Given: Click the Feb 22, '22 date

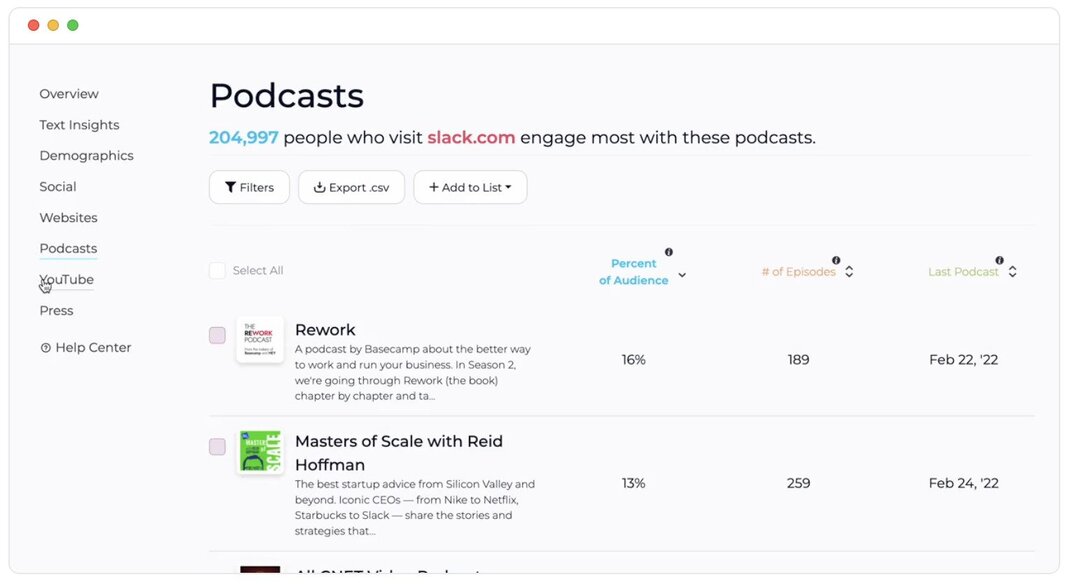Looking at the screenshot, I should point(963,360).
